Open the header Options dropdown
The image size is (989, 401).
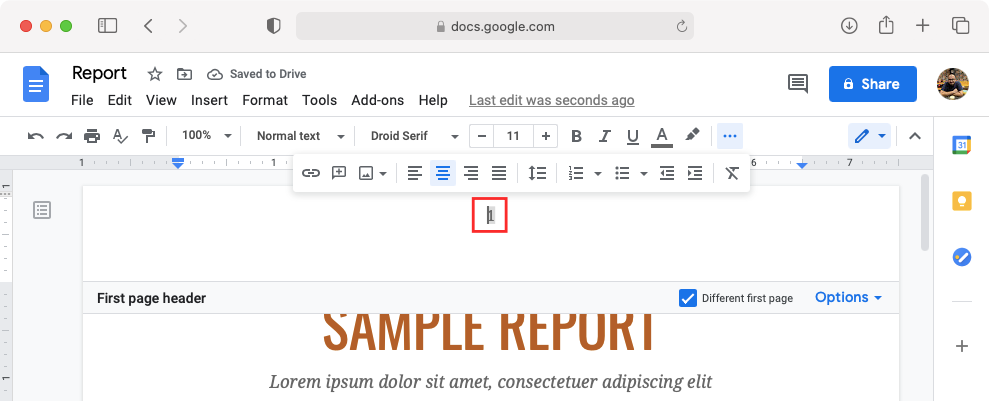point(848,298)
